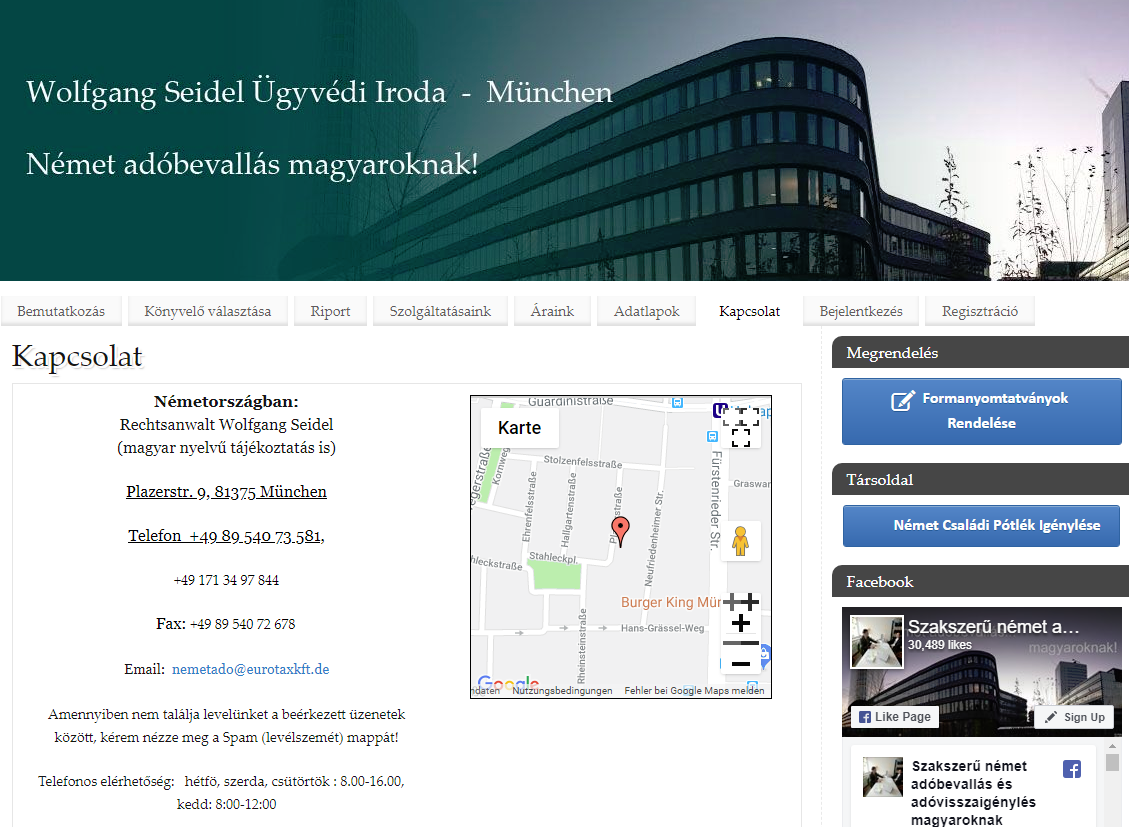Click Formanyomtatványok Rendelése button

(x=981, y=411)
